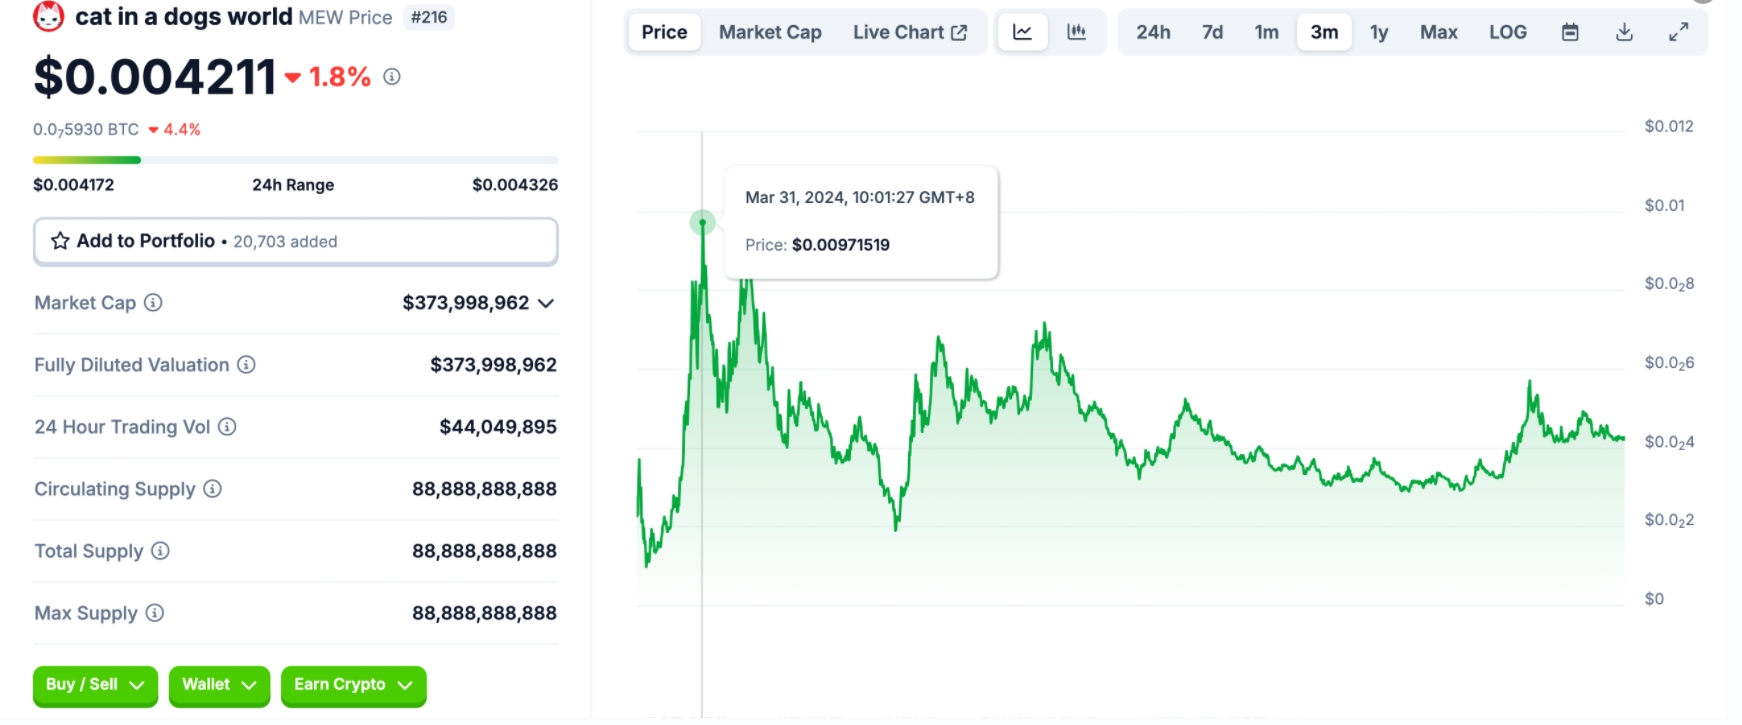The height and width of the screenshot is (725, 1742).
Task: Click info icon beside Fully Diluted Valuation
Action: [x=246, y=365]
